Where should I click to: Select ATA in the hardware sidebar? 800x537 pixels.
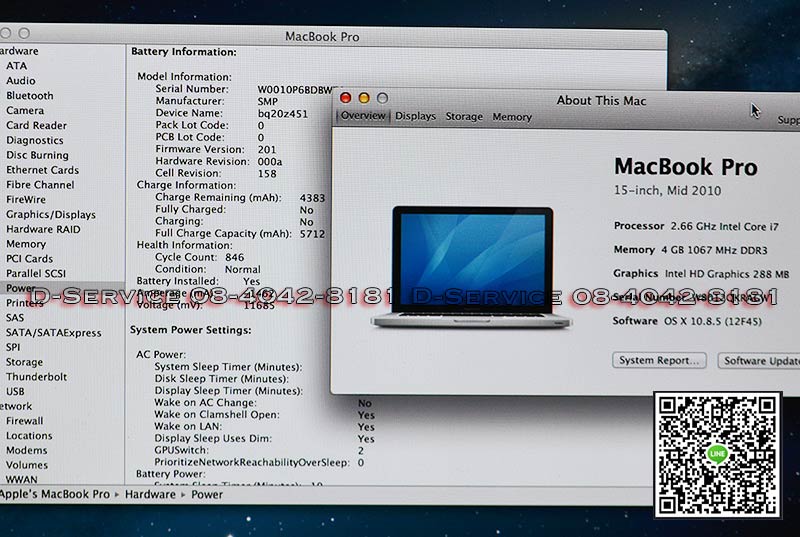[x=16, y=66]
